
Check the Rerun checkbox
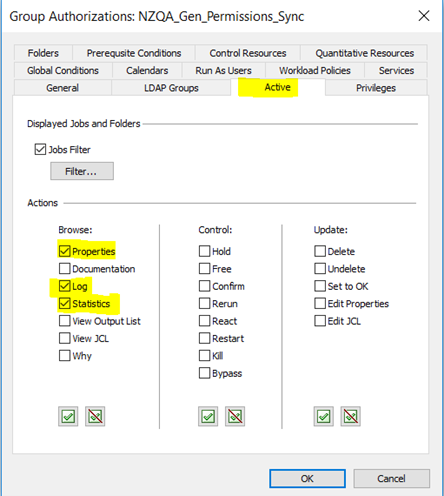pyautogui.click(x=205, y=303)
